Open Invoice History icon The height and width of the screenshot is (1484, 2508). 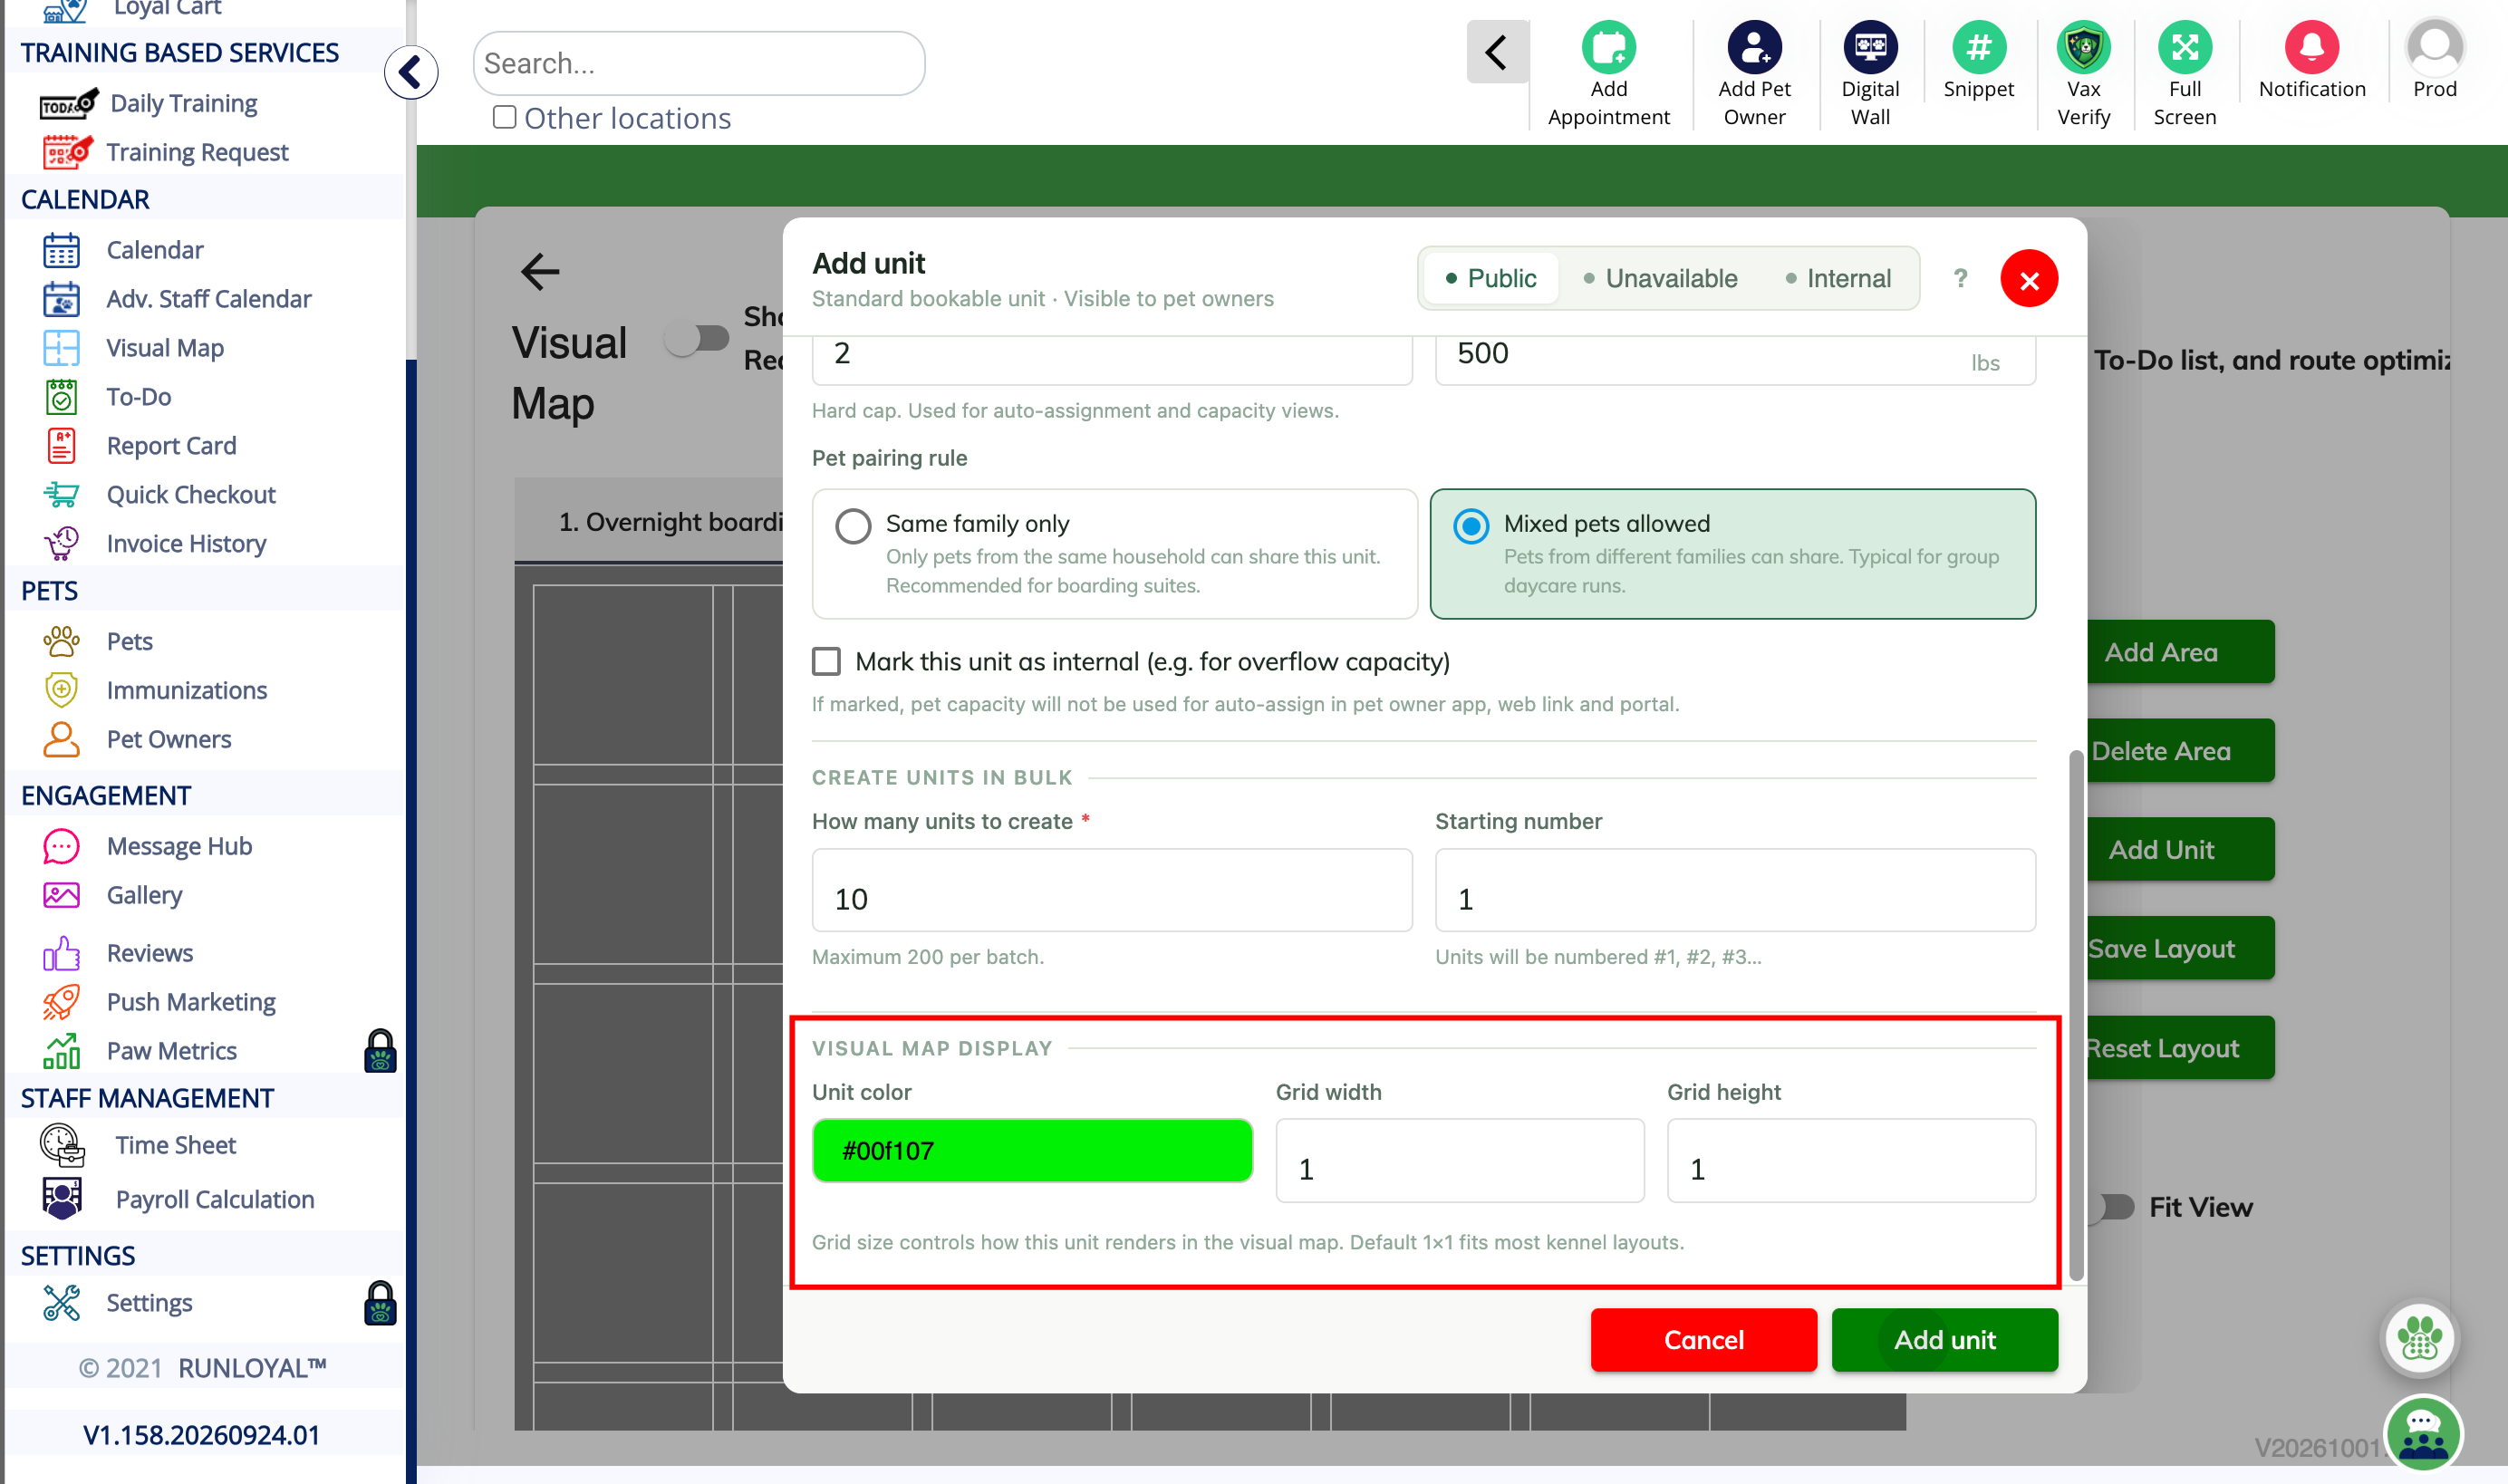[61, 543]
